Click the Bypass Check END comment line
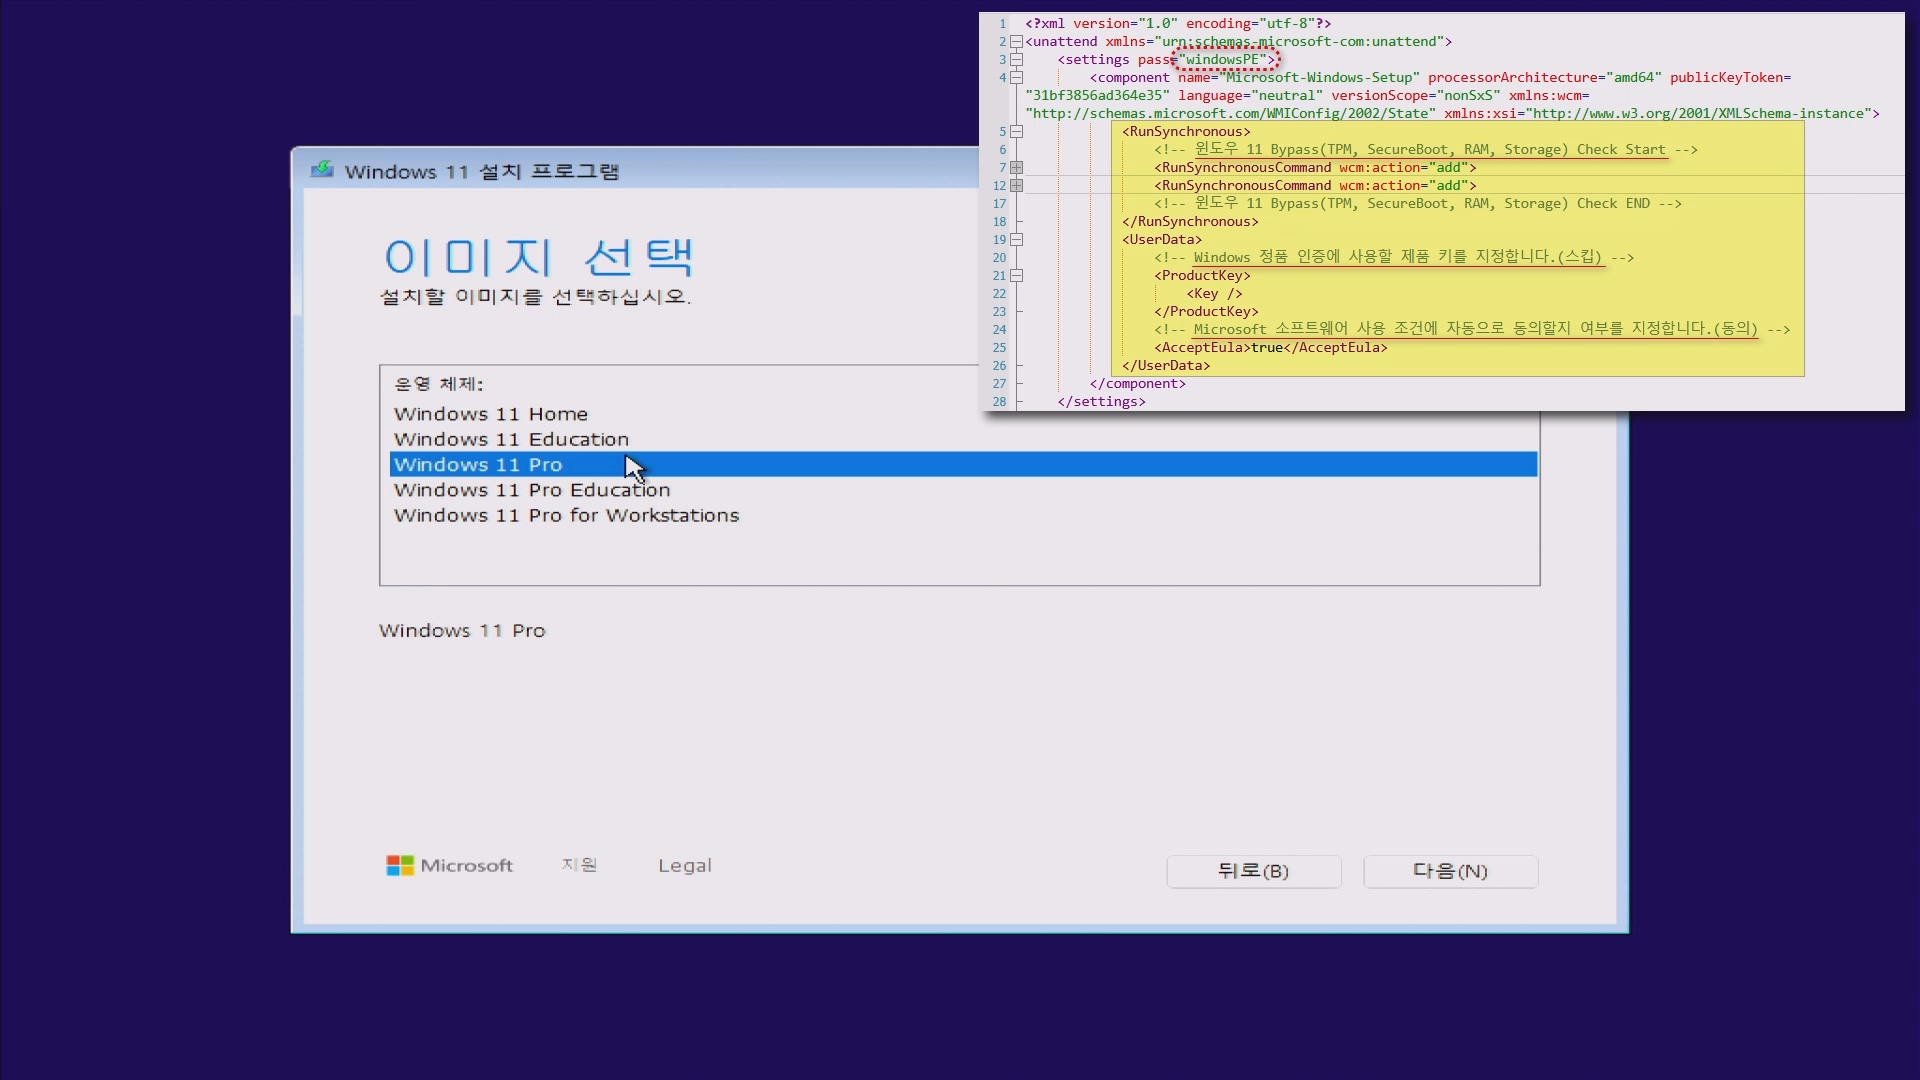The image size is (1920, 1080). 1418,204
